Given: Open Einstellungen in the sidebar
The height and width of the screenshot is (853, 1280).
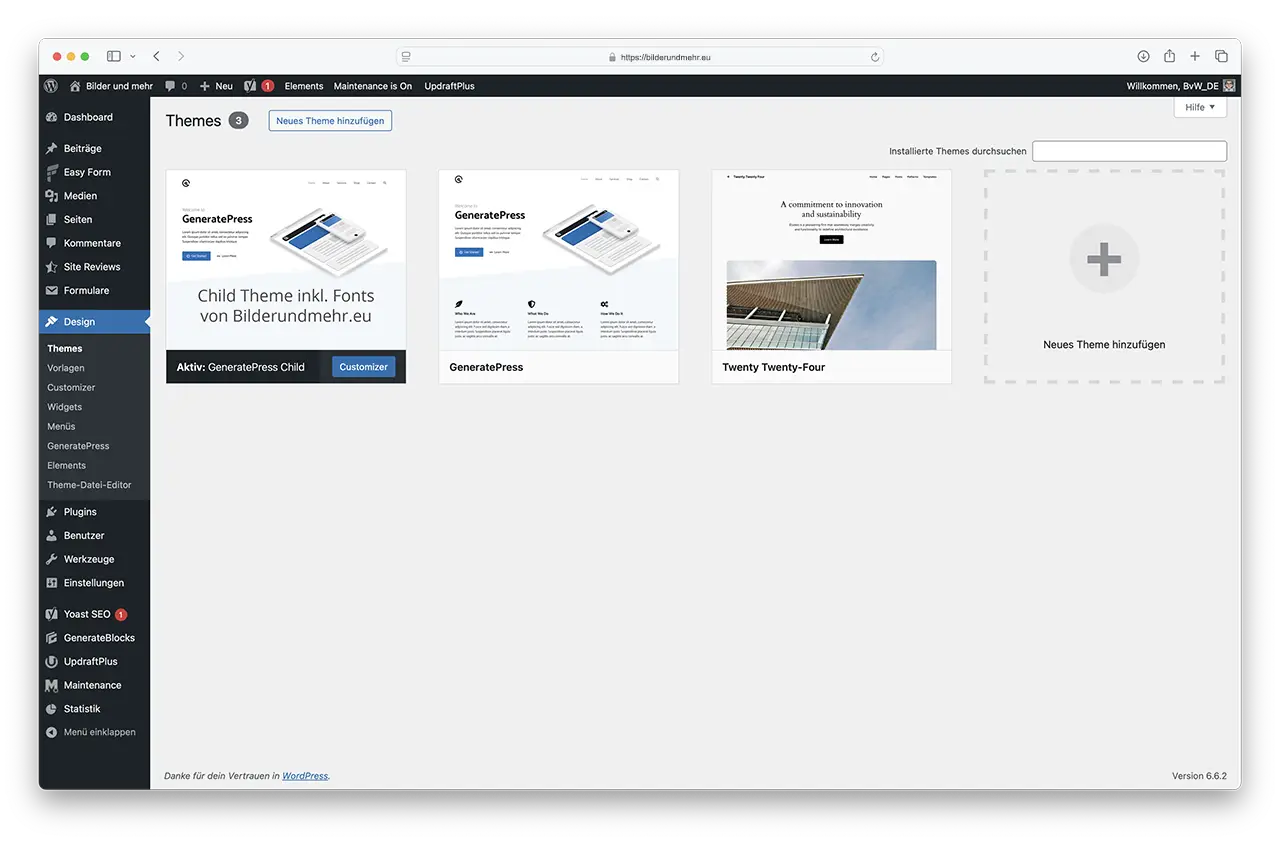Looking at the screenshot, I should (x=95, y=583).
